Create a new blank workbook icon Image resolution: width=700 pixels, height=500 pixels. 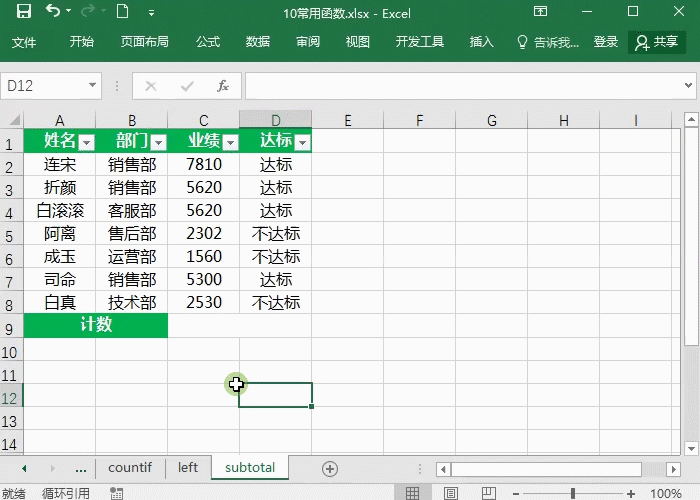pos(122,11)
